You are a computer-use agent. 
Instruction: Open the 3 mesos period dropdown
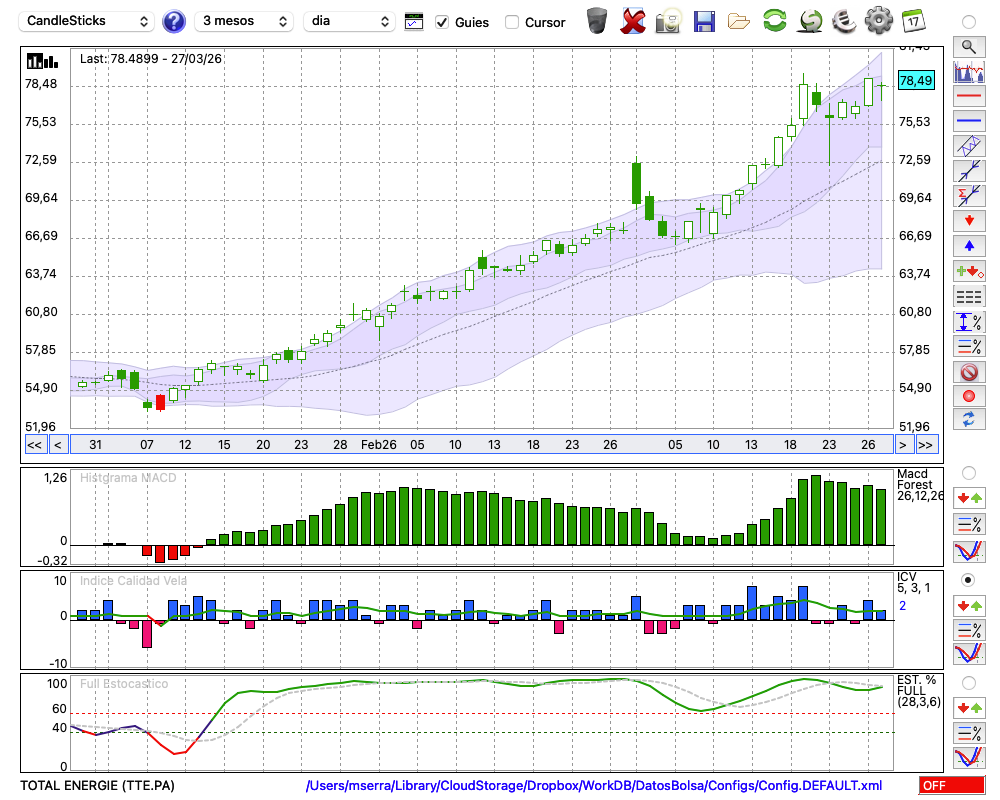click(x=244, y=21)
